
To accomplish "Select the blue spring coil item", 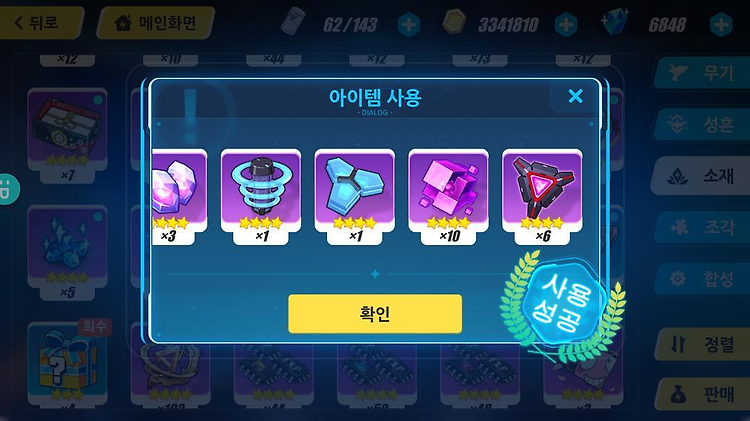I will click(x=261, y=197).
